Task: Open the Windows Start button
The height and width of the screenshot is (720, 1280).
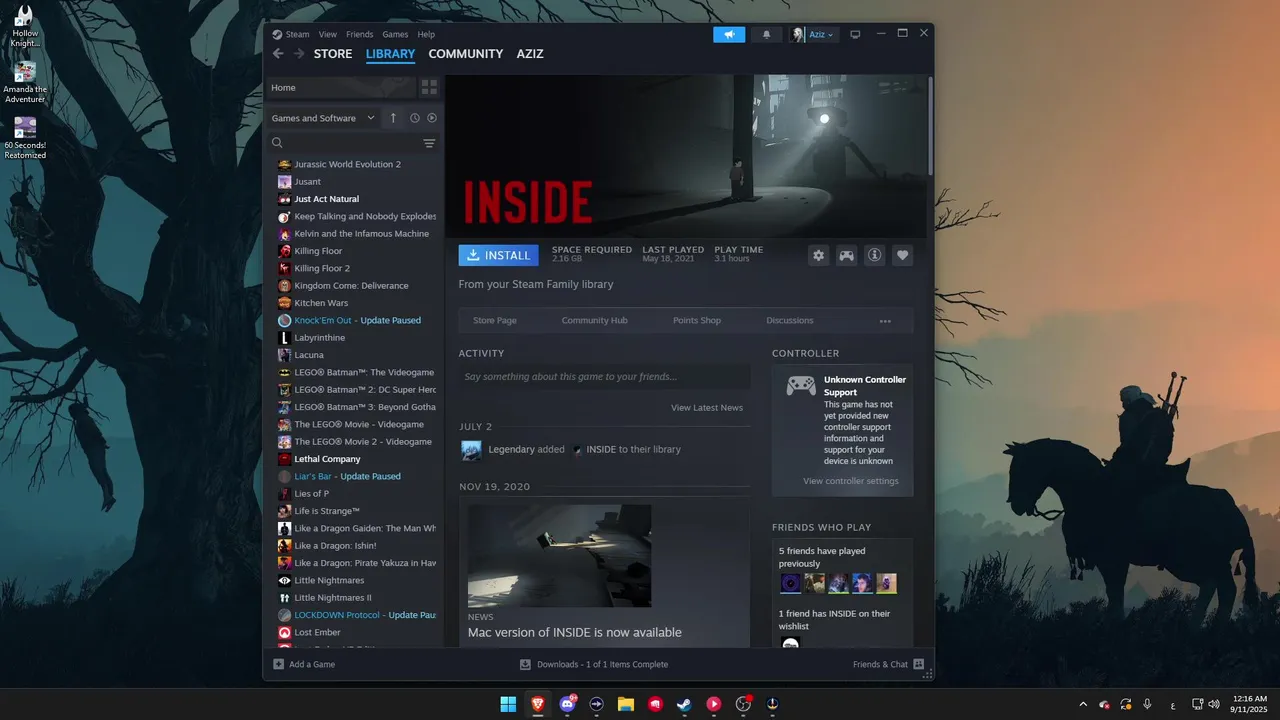Action: (508, 704)
